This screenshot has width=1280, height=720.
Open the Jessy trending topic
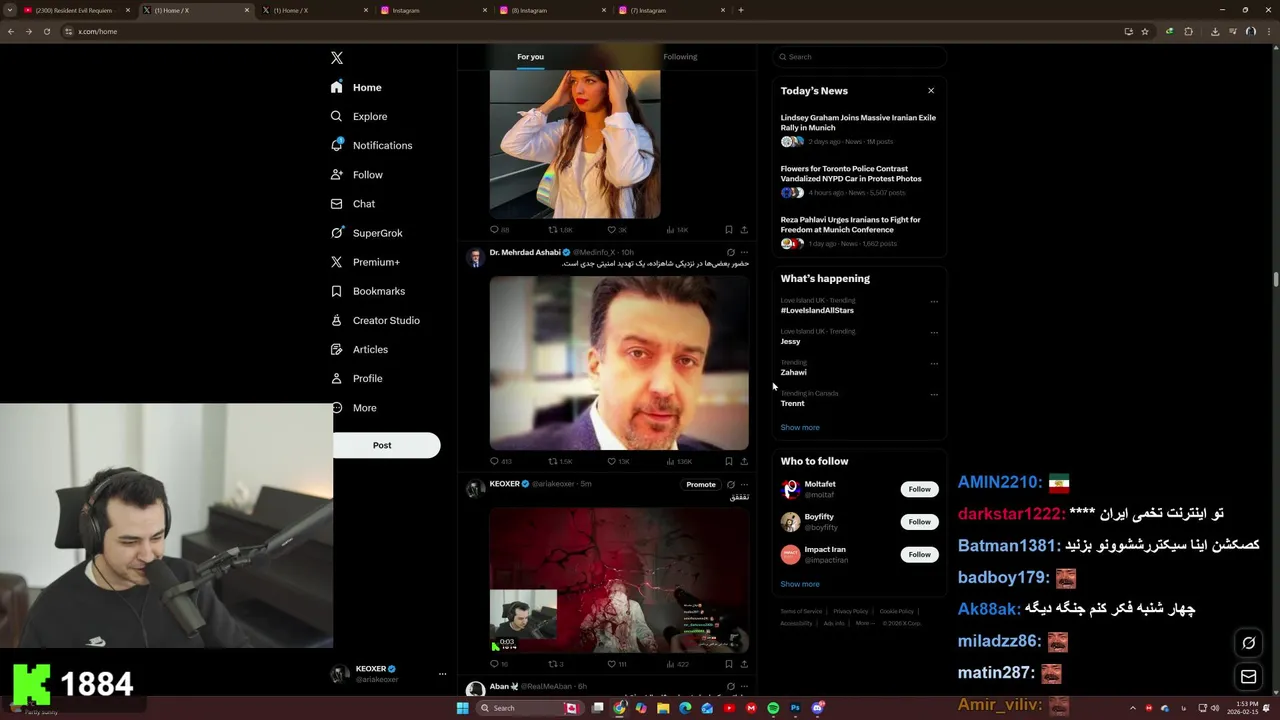[790, 341]
